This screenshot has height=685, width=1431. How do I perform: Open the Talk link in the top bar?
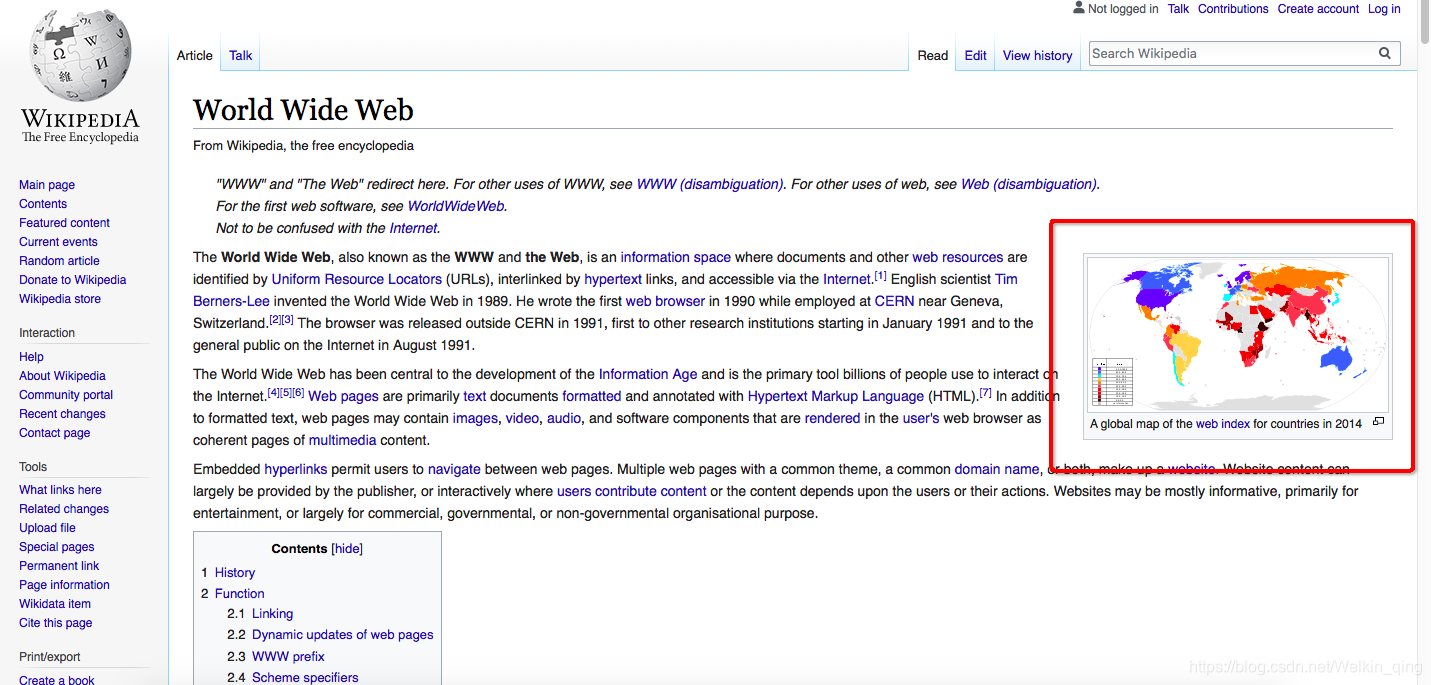(1179, 9)
